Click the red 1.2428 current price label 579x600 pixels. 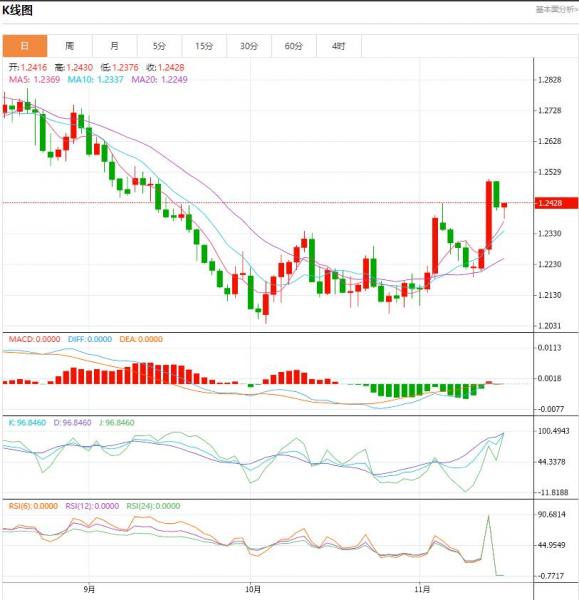tap(556, 203)
